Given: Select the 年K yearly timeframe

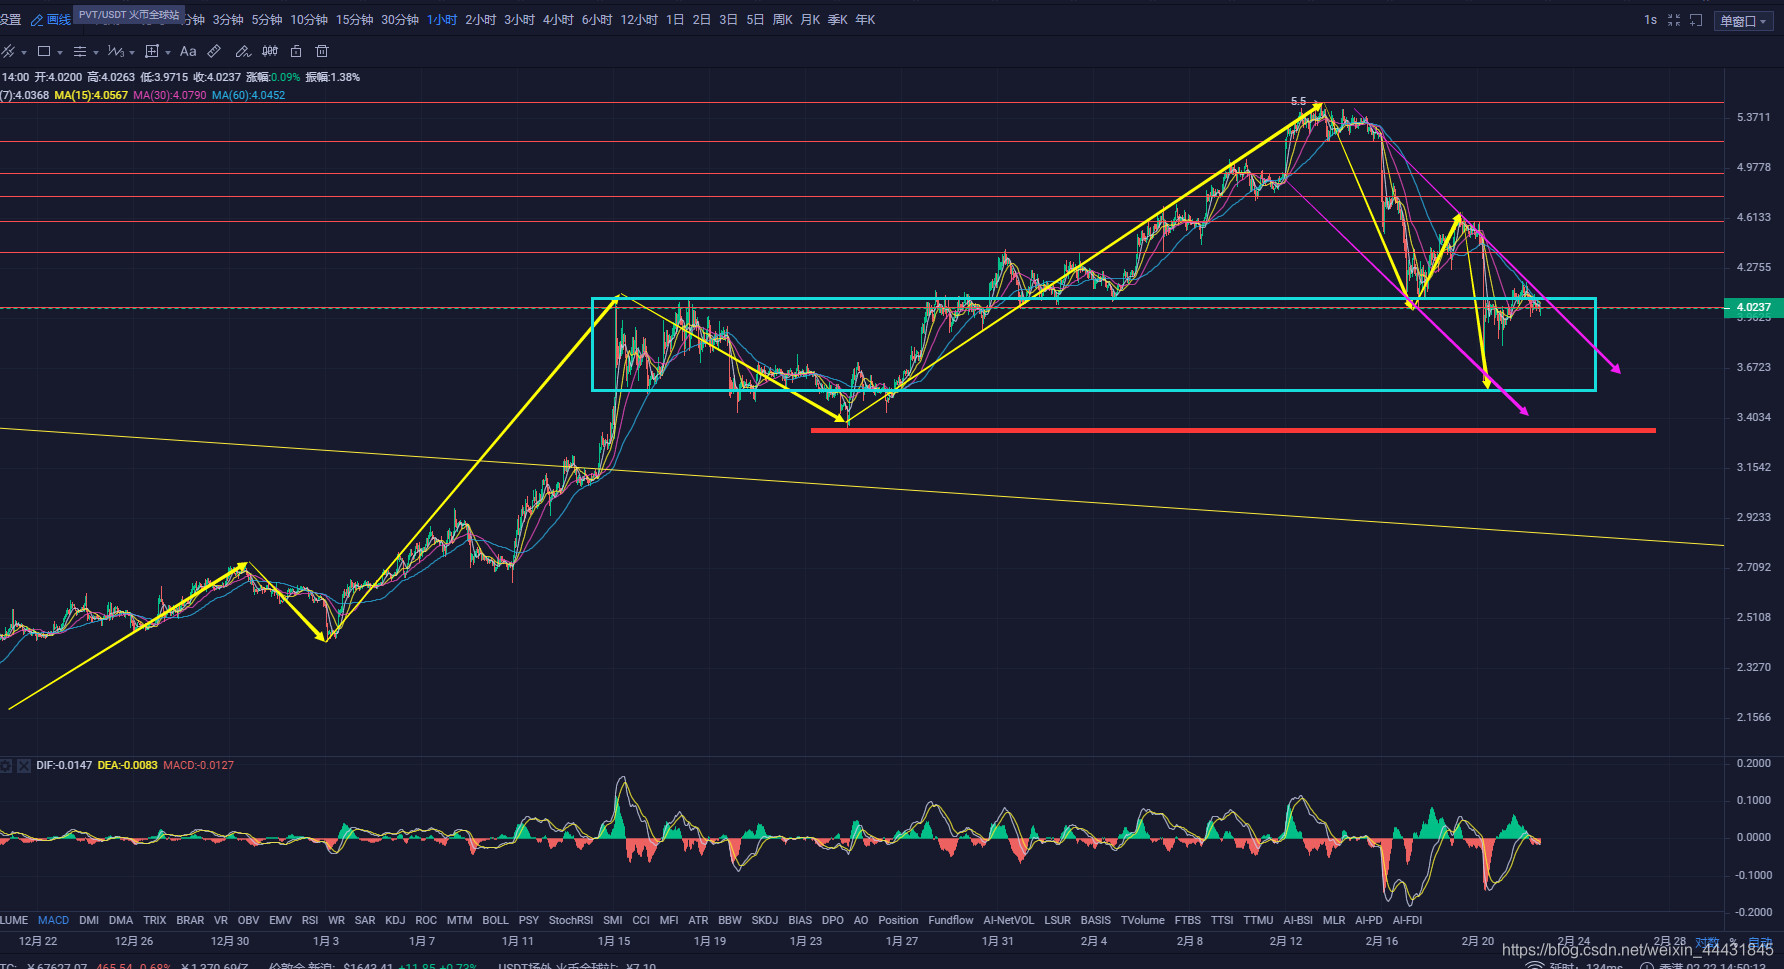Looking at the screenshot, I should point(865,20).
